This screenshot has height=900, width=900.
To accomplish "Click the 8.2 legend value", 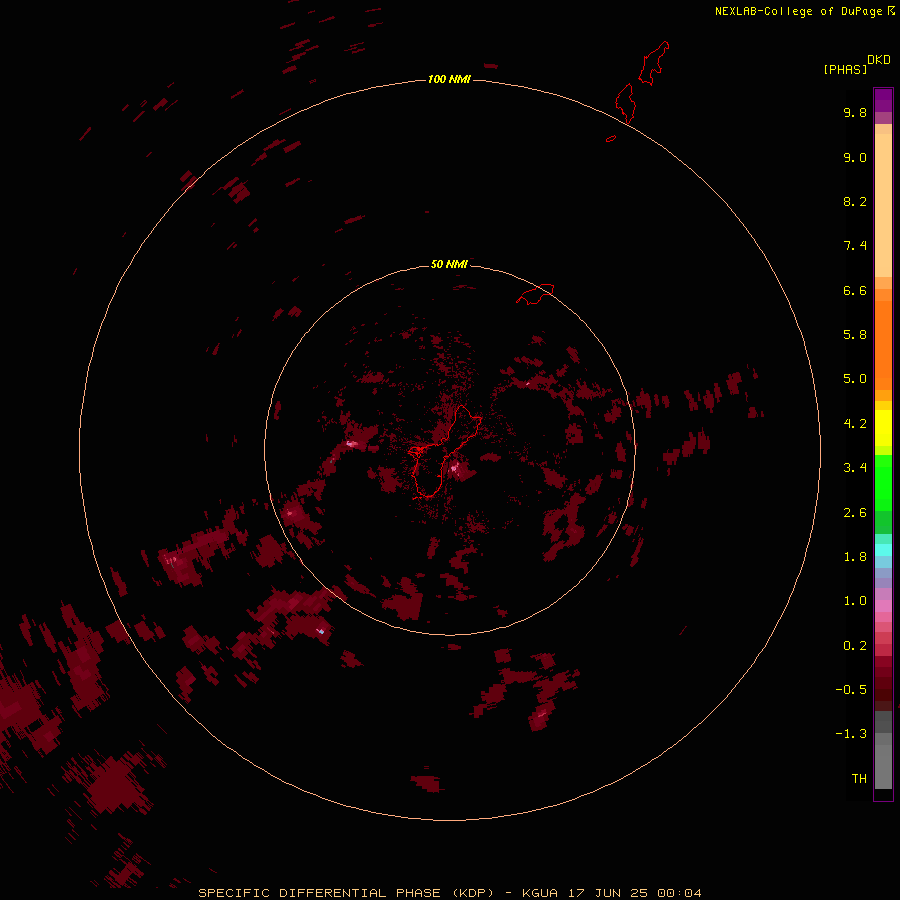I will click(x=855, y=201).
